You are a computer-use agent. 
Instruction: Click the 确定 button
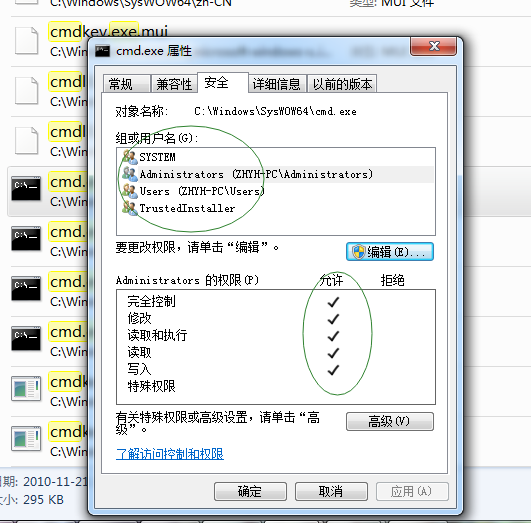pyautogui.click(x=250, y=491)
